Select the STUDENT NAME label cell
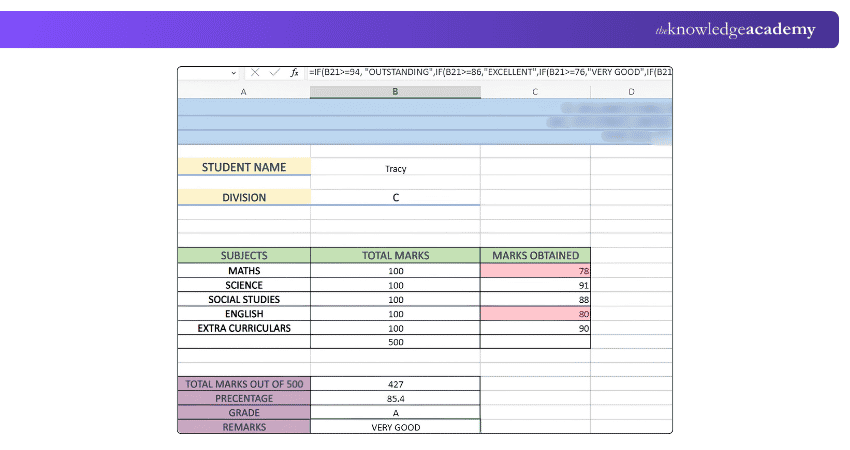 click(x=244, y=167)
